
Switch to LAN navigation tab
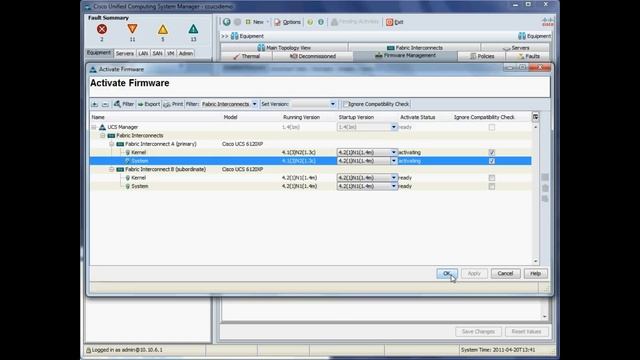[143, 53]
